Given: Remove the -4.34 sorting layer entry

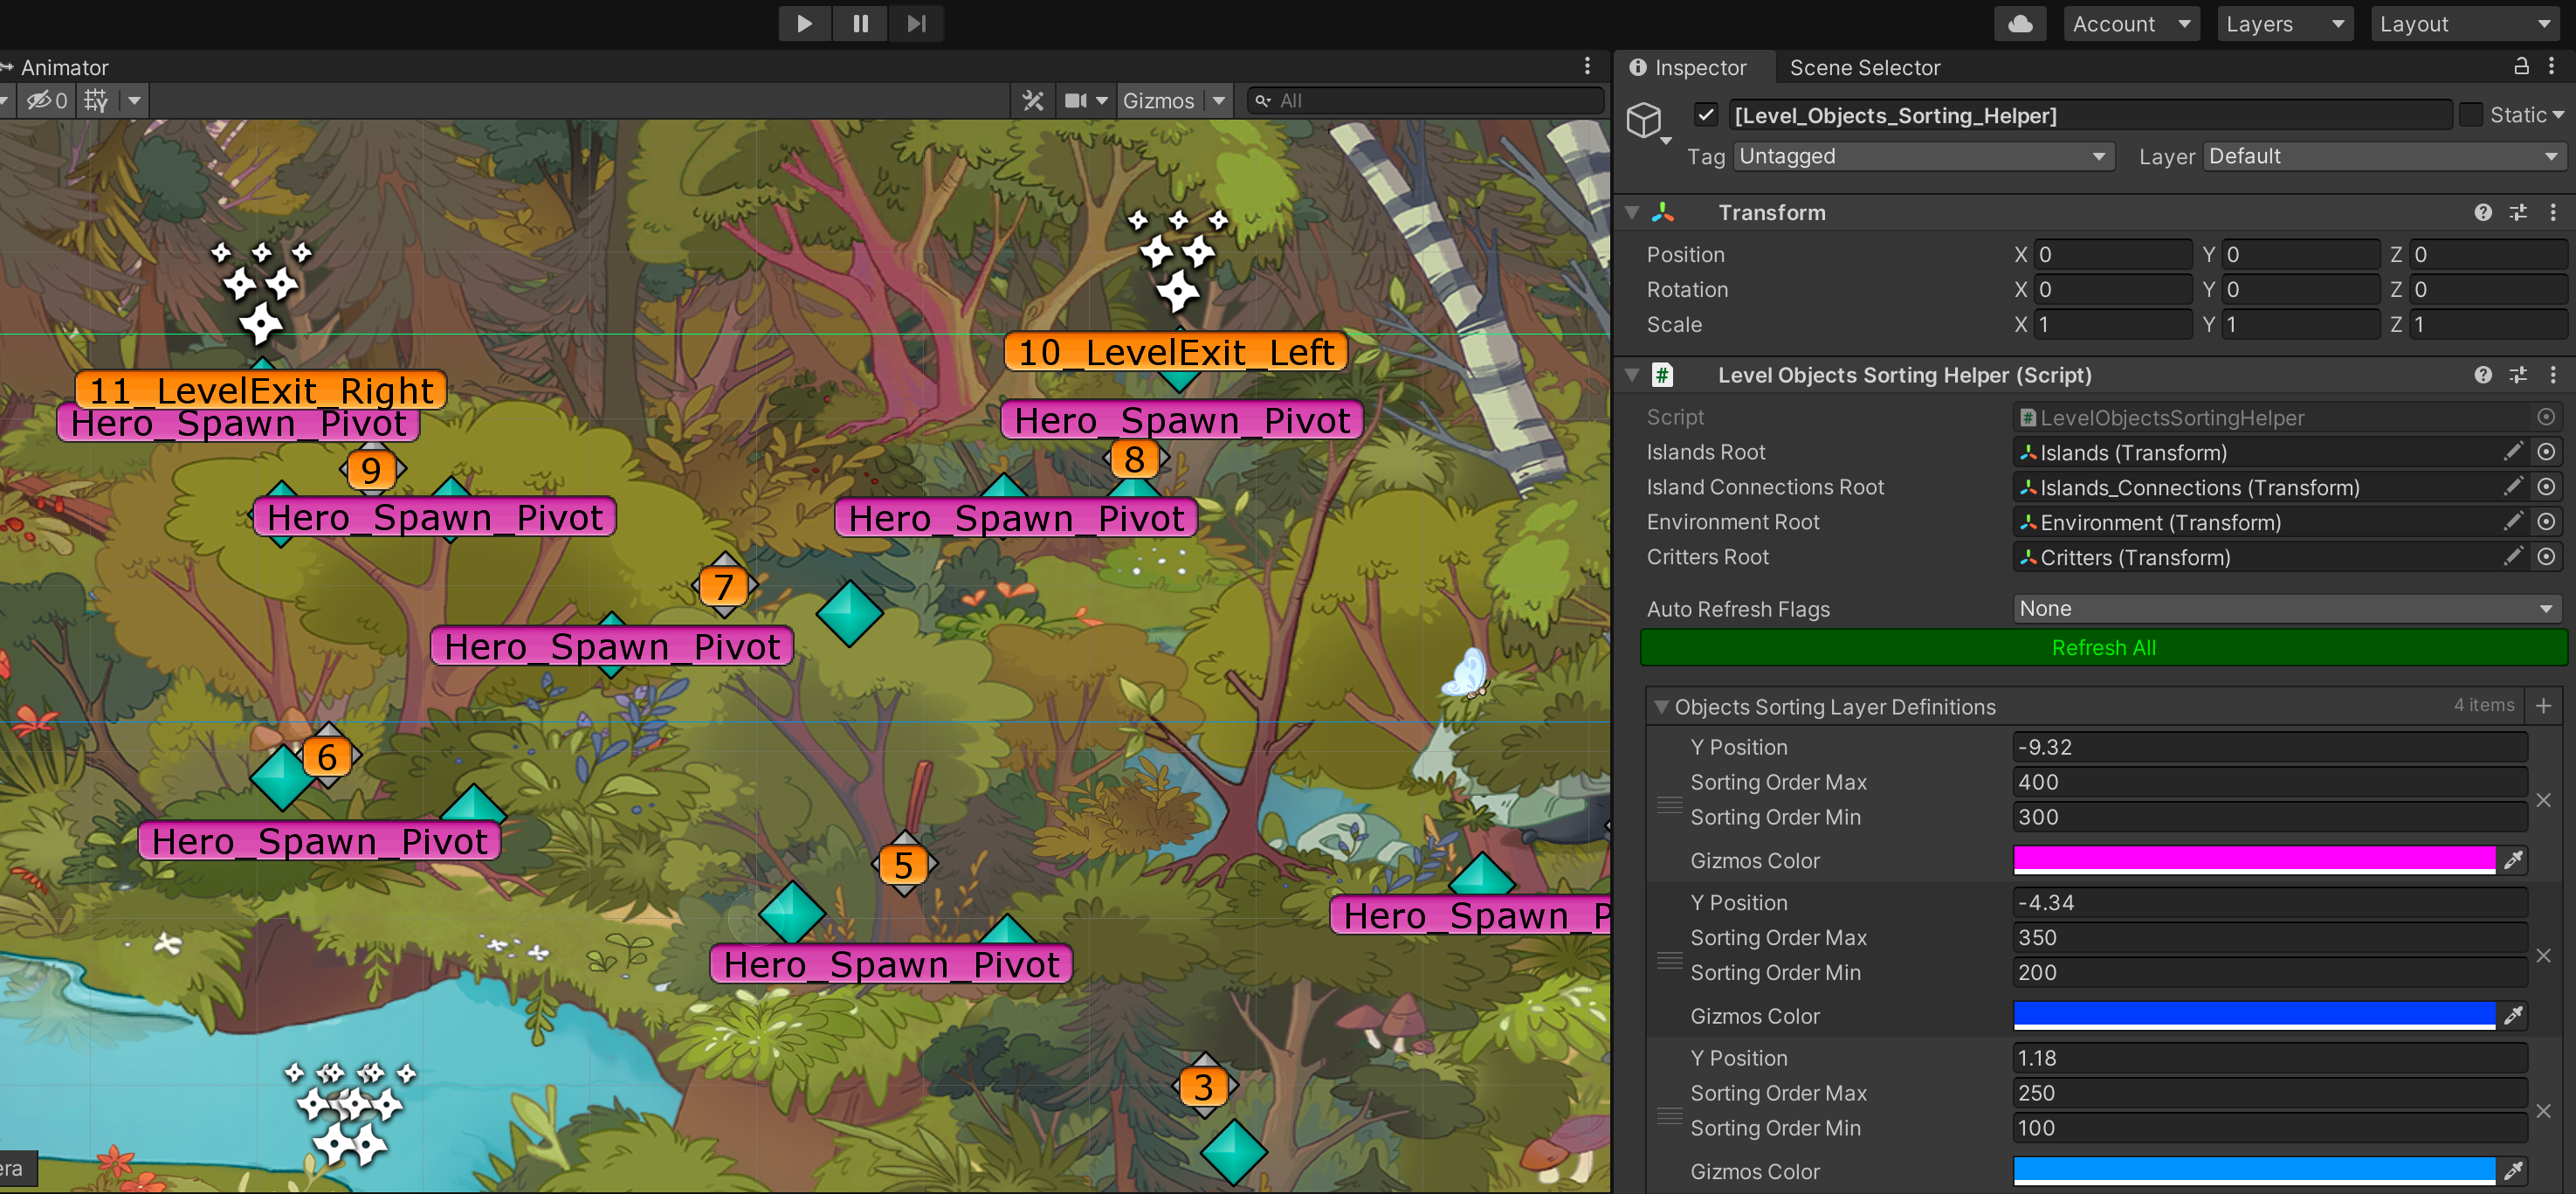Looking at the screenshot, I should (2544, 956).
